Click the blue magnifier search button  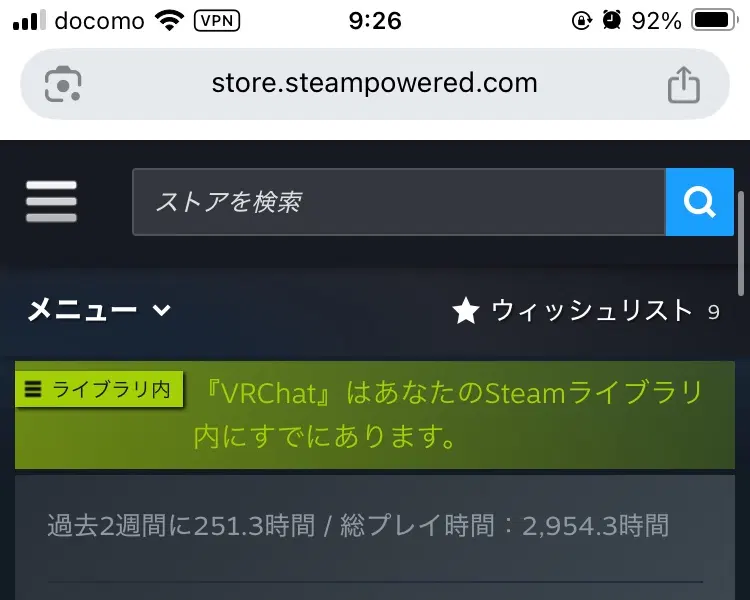coord(699,202)
